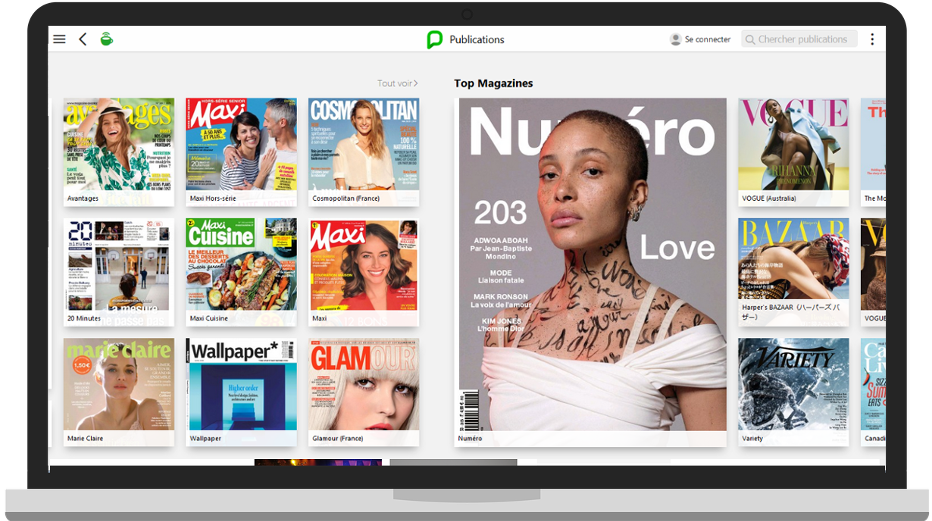
Task: Go back with the arrow icon
Action: coord(83,39)
